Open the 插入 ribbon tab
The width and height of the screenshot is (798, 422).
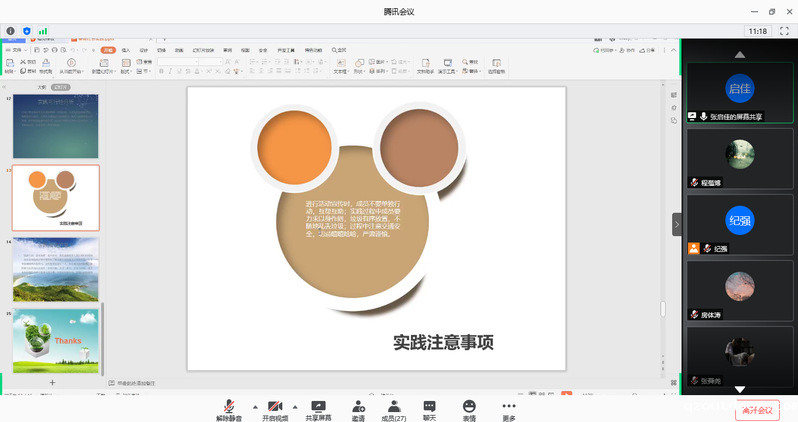(126, 49)
